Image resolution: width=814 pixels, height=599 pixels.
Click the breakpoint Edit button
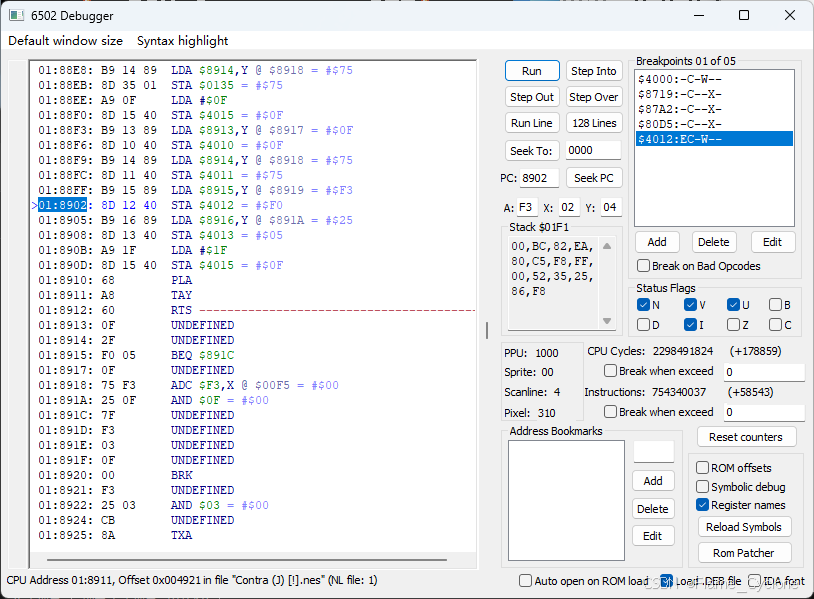coord(772,242)
